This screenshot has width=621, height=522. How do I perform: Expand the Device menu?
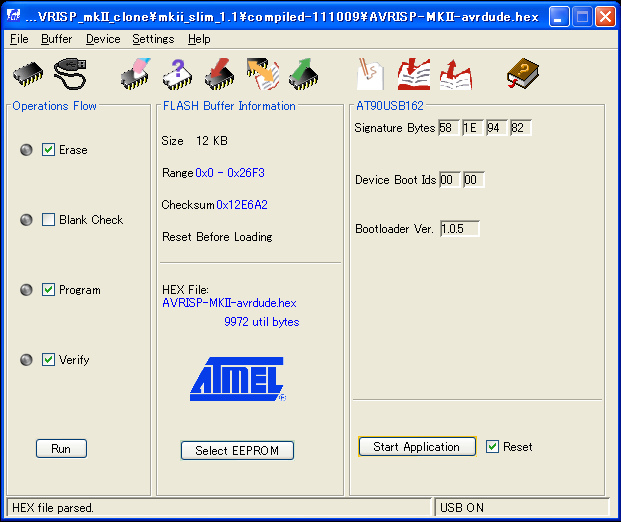103,39
